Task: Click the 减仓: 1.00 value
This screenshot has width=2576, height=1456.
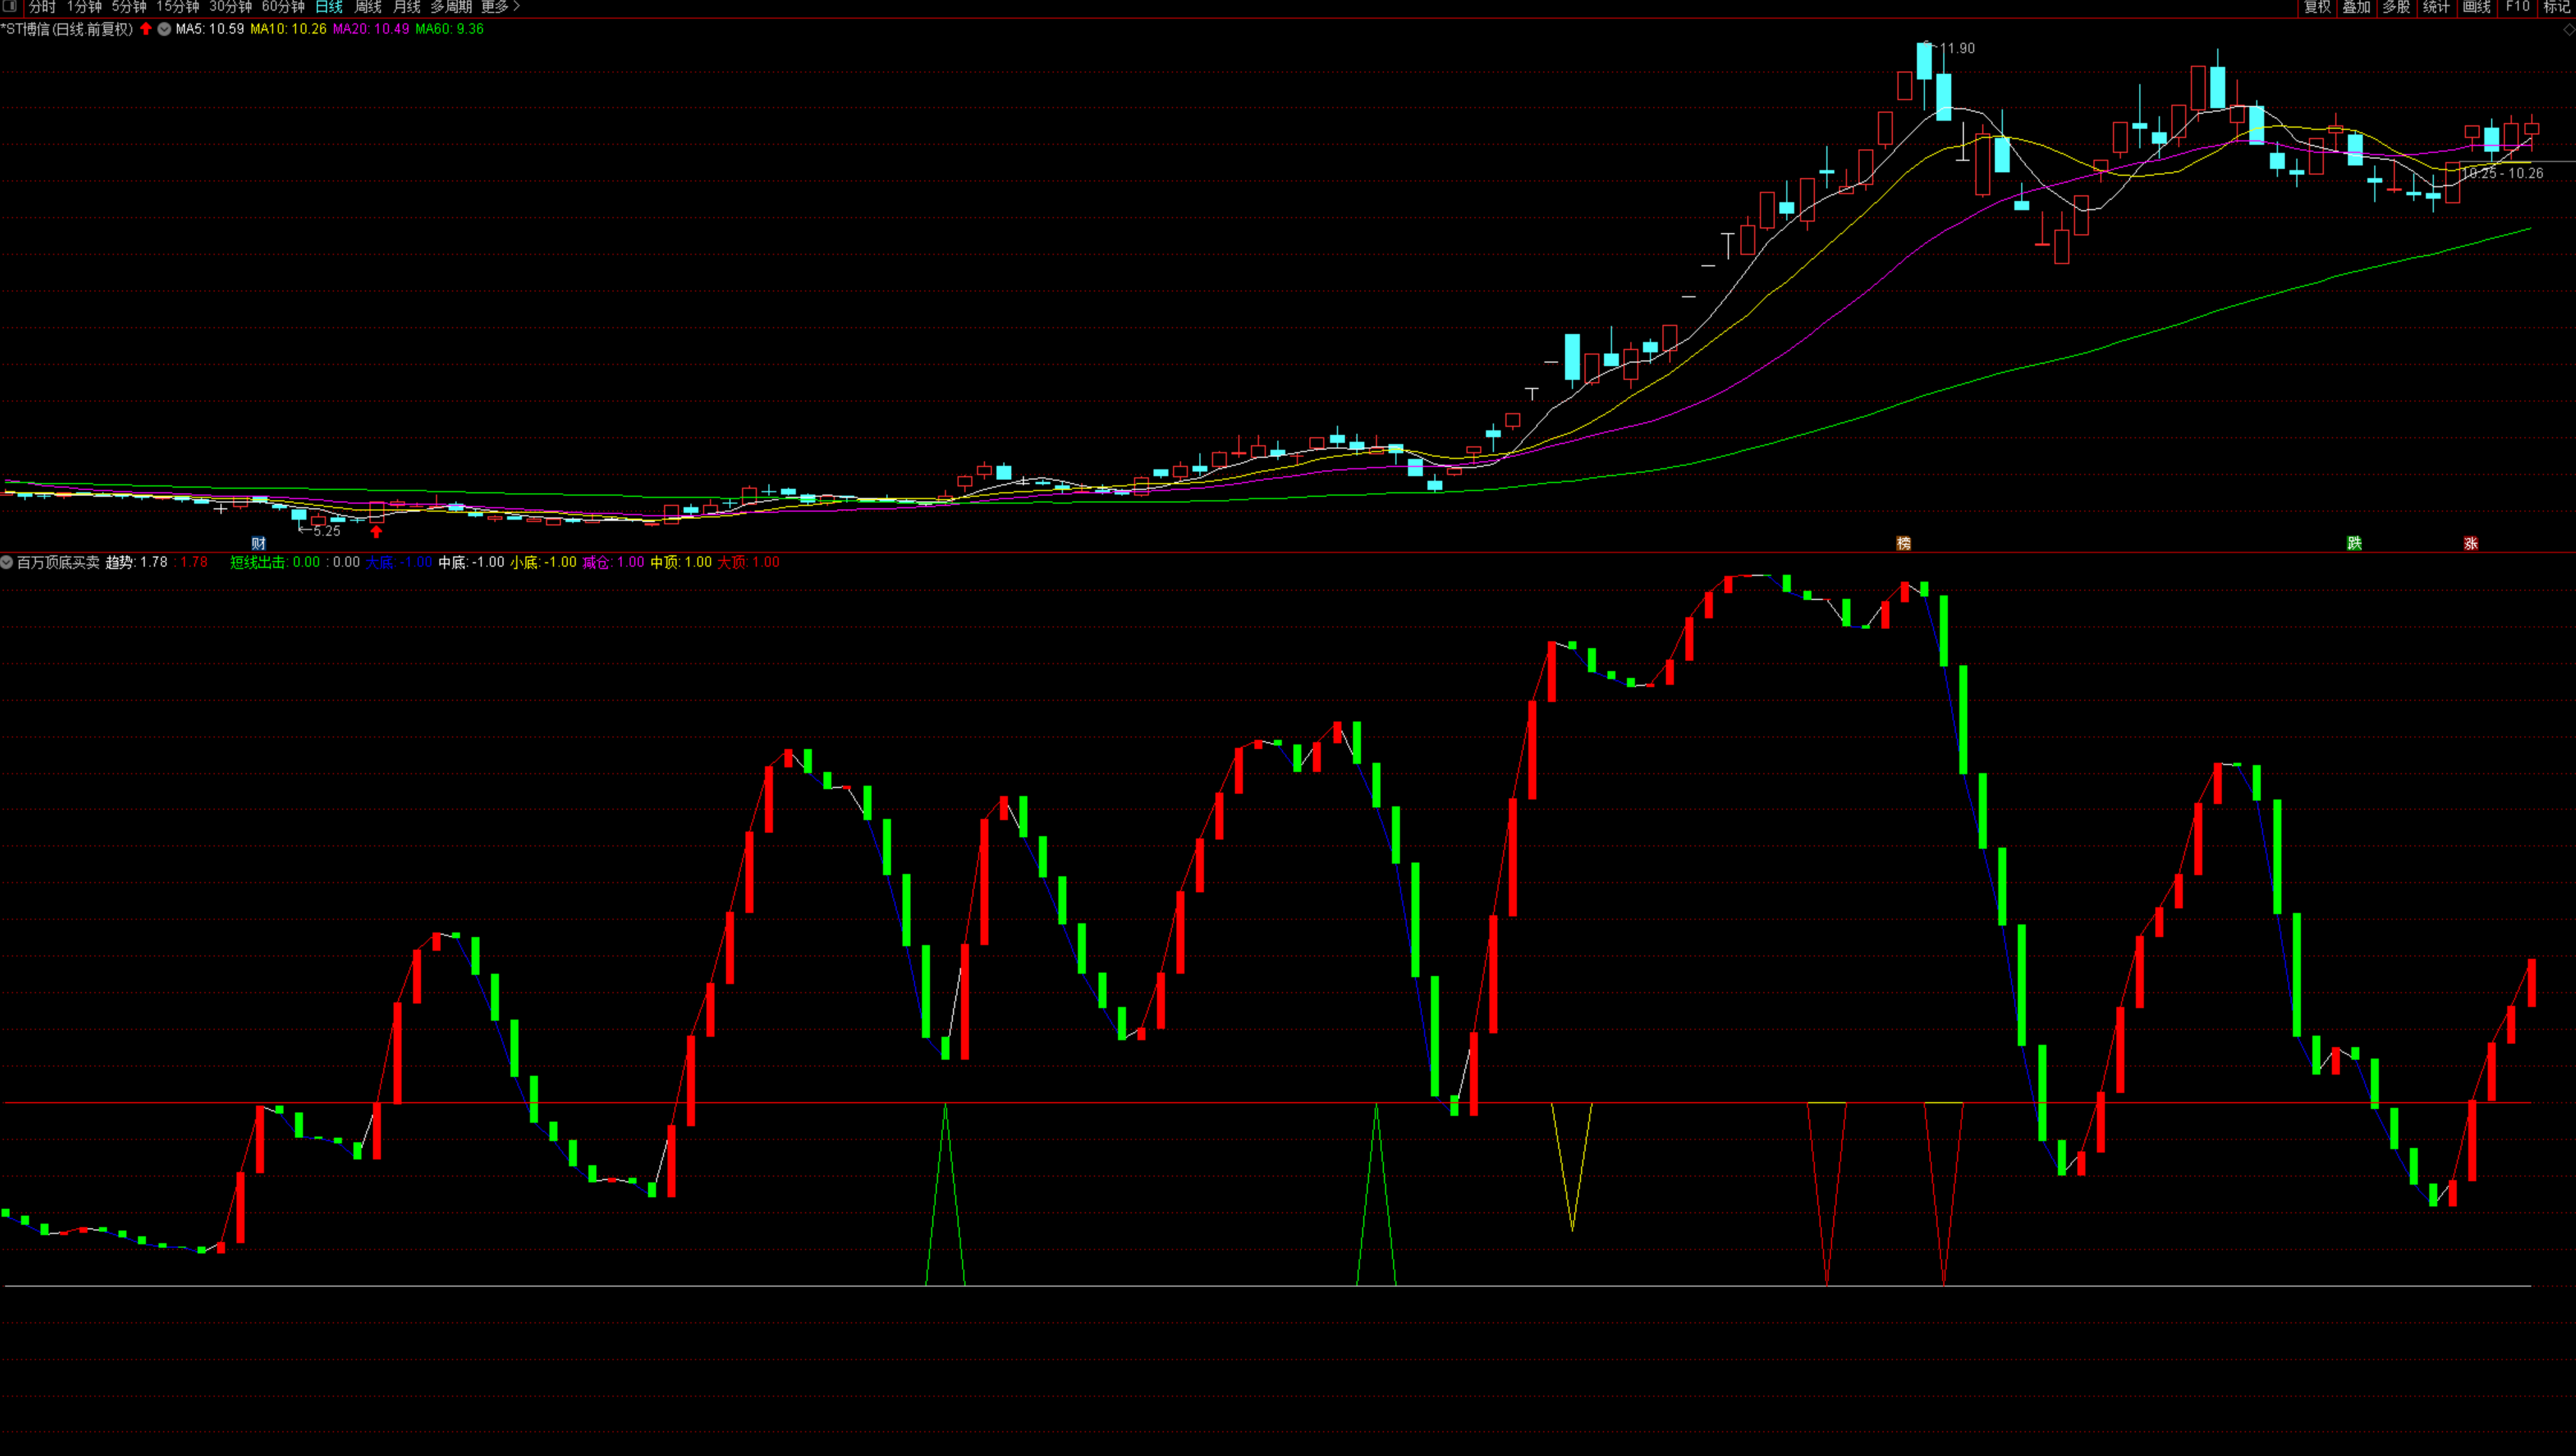Action: (614, 562)
